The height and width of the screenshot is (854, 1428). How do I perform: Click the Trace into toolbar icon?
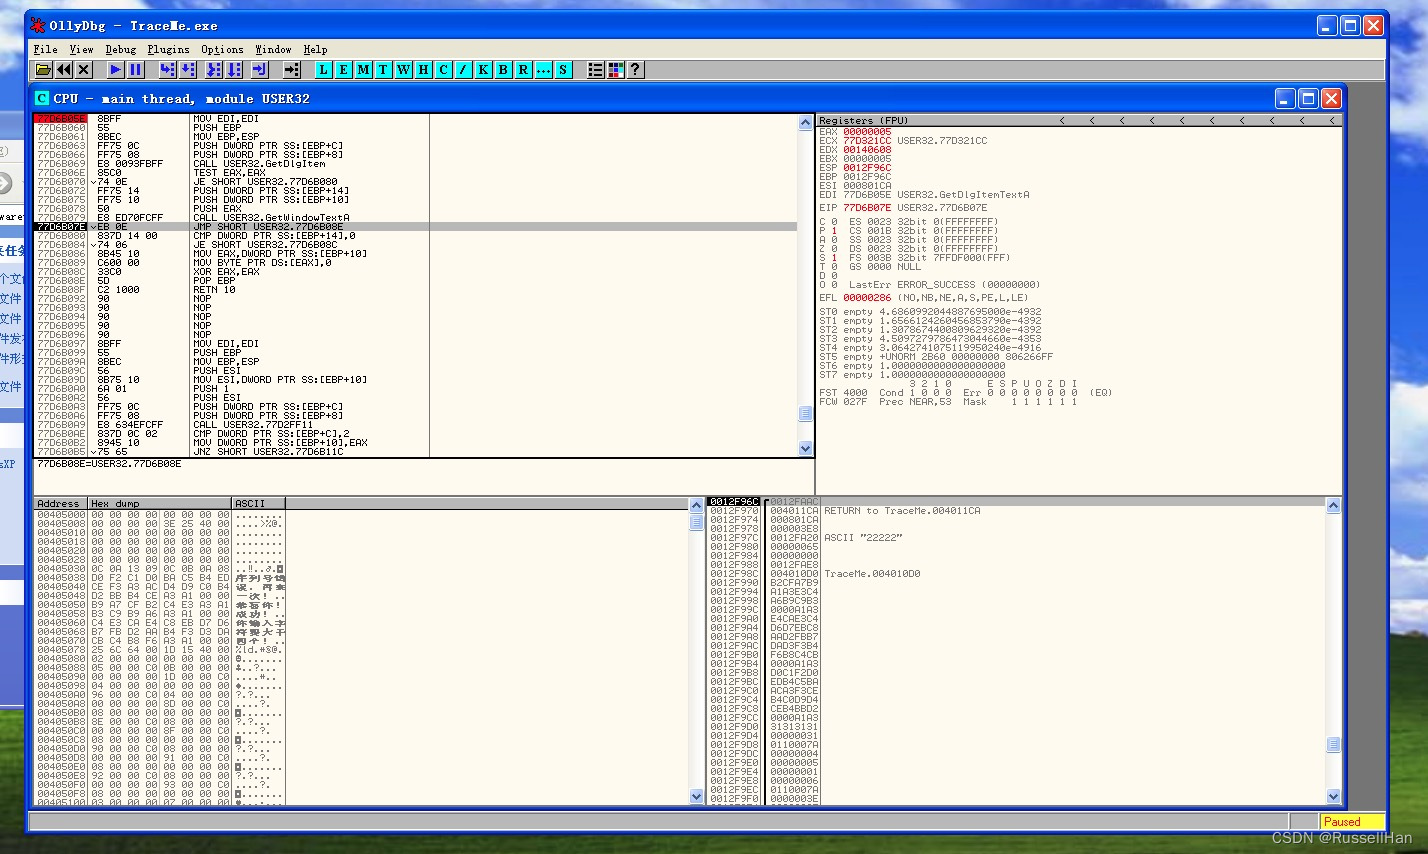click(213, 70)
